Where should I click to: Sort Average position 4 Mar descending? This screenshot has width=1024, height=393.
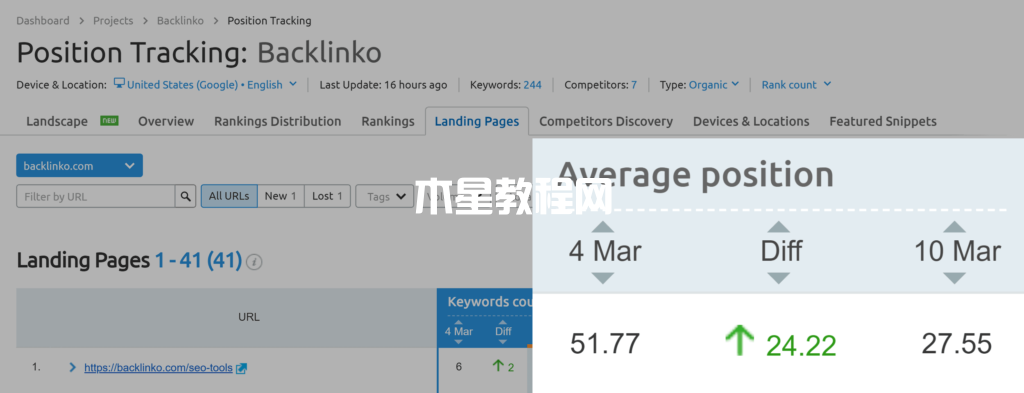tap(603, 278)
